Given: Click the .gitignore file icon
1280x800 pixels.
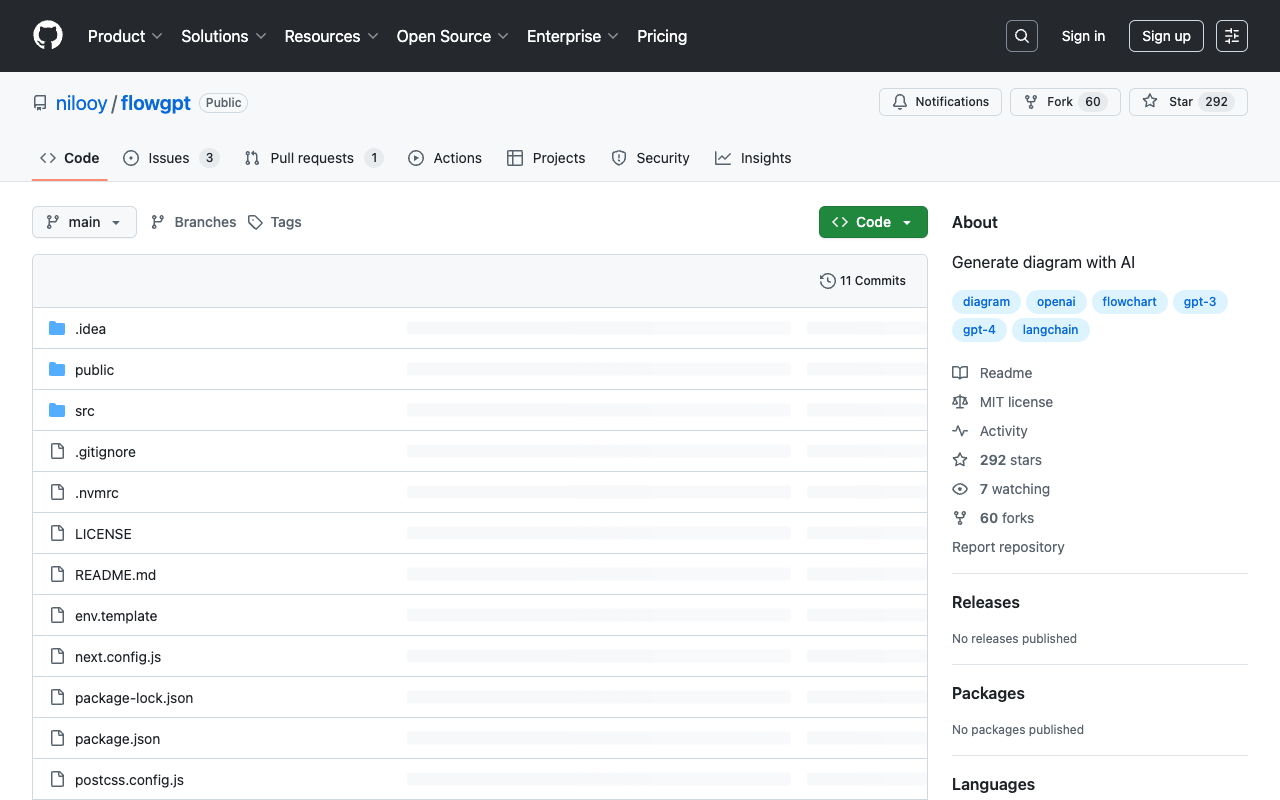Looking at the screenshot, I should pos(57,451).
